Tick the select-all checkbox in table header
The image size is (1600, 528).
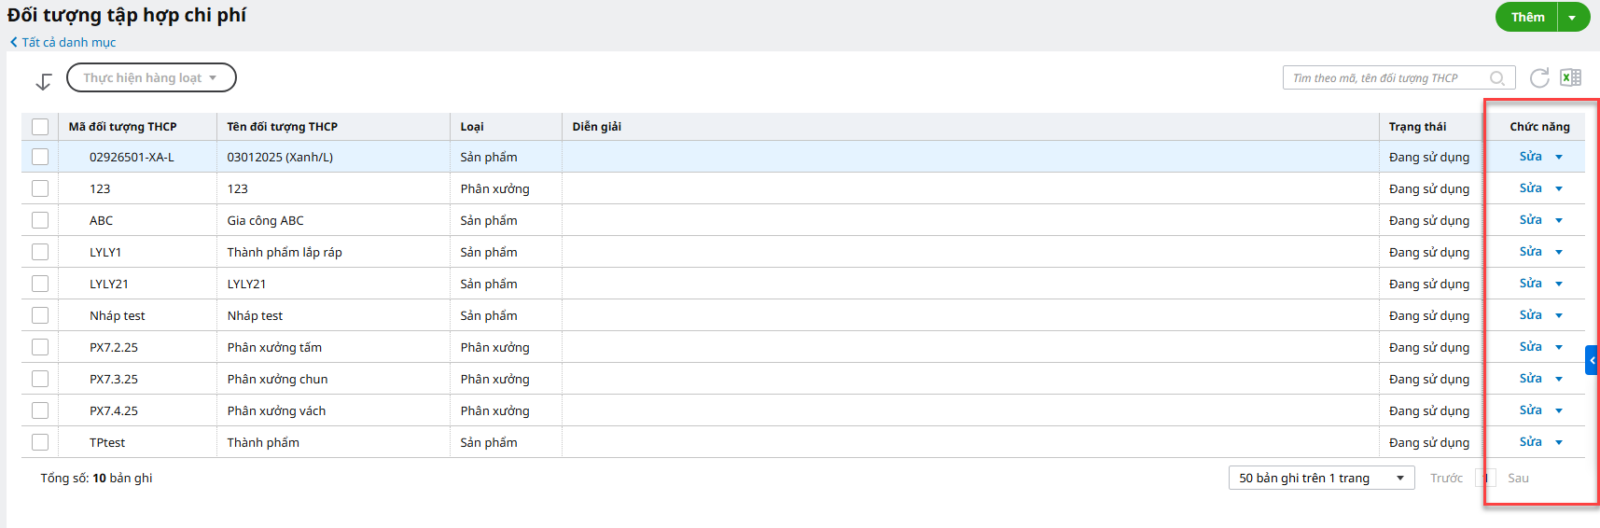(x=40, y=127)
